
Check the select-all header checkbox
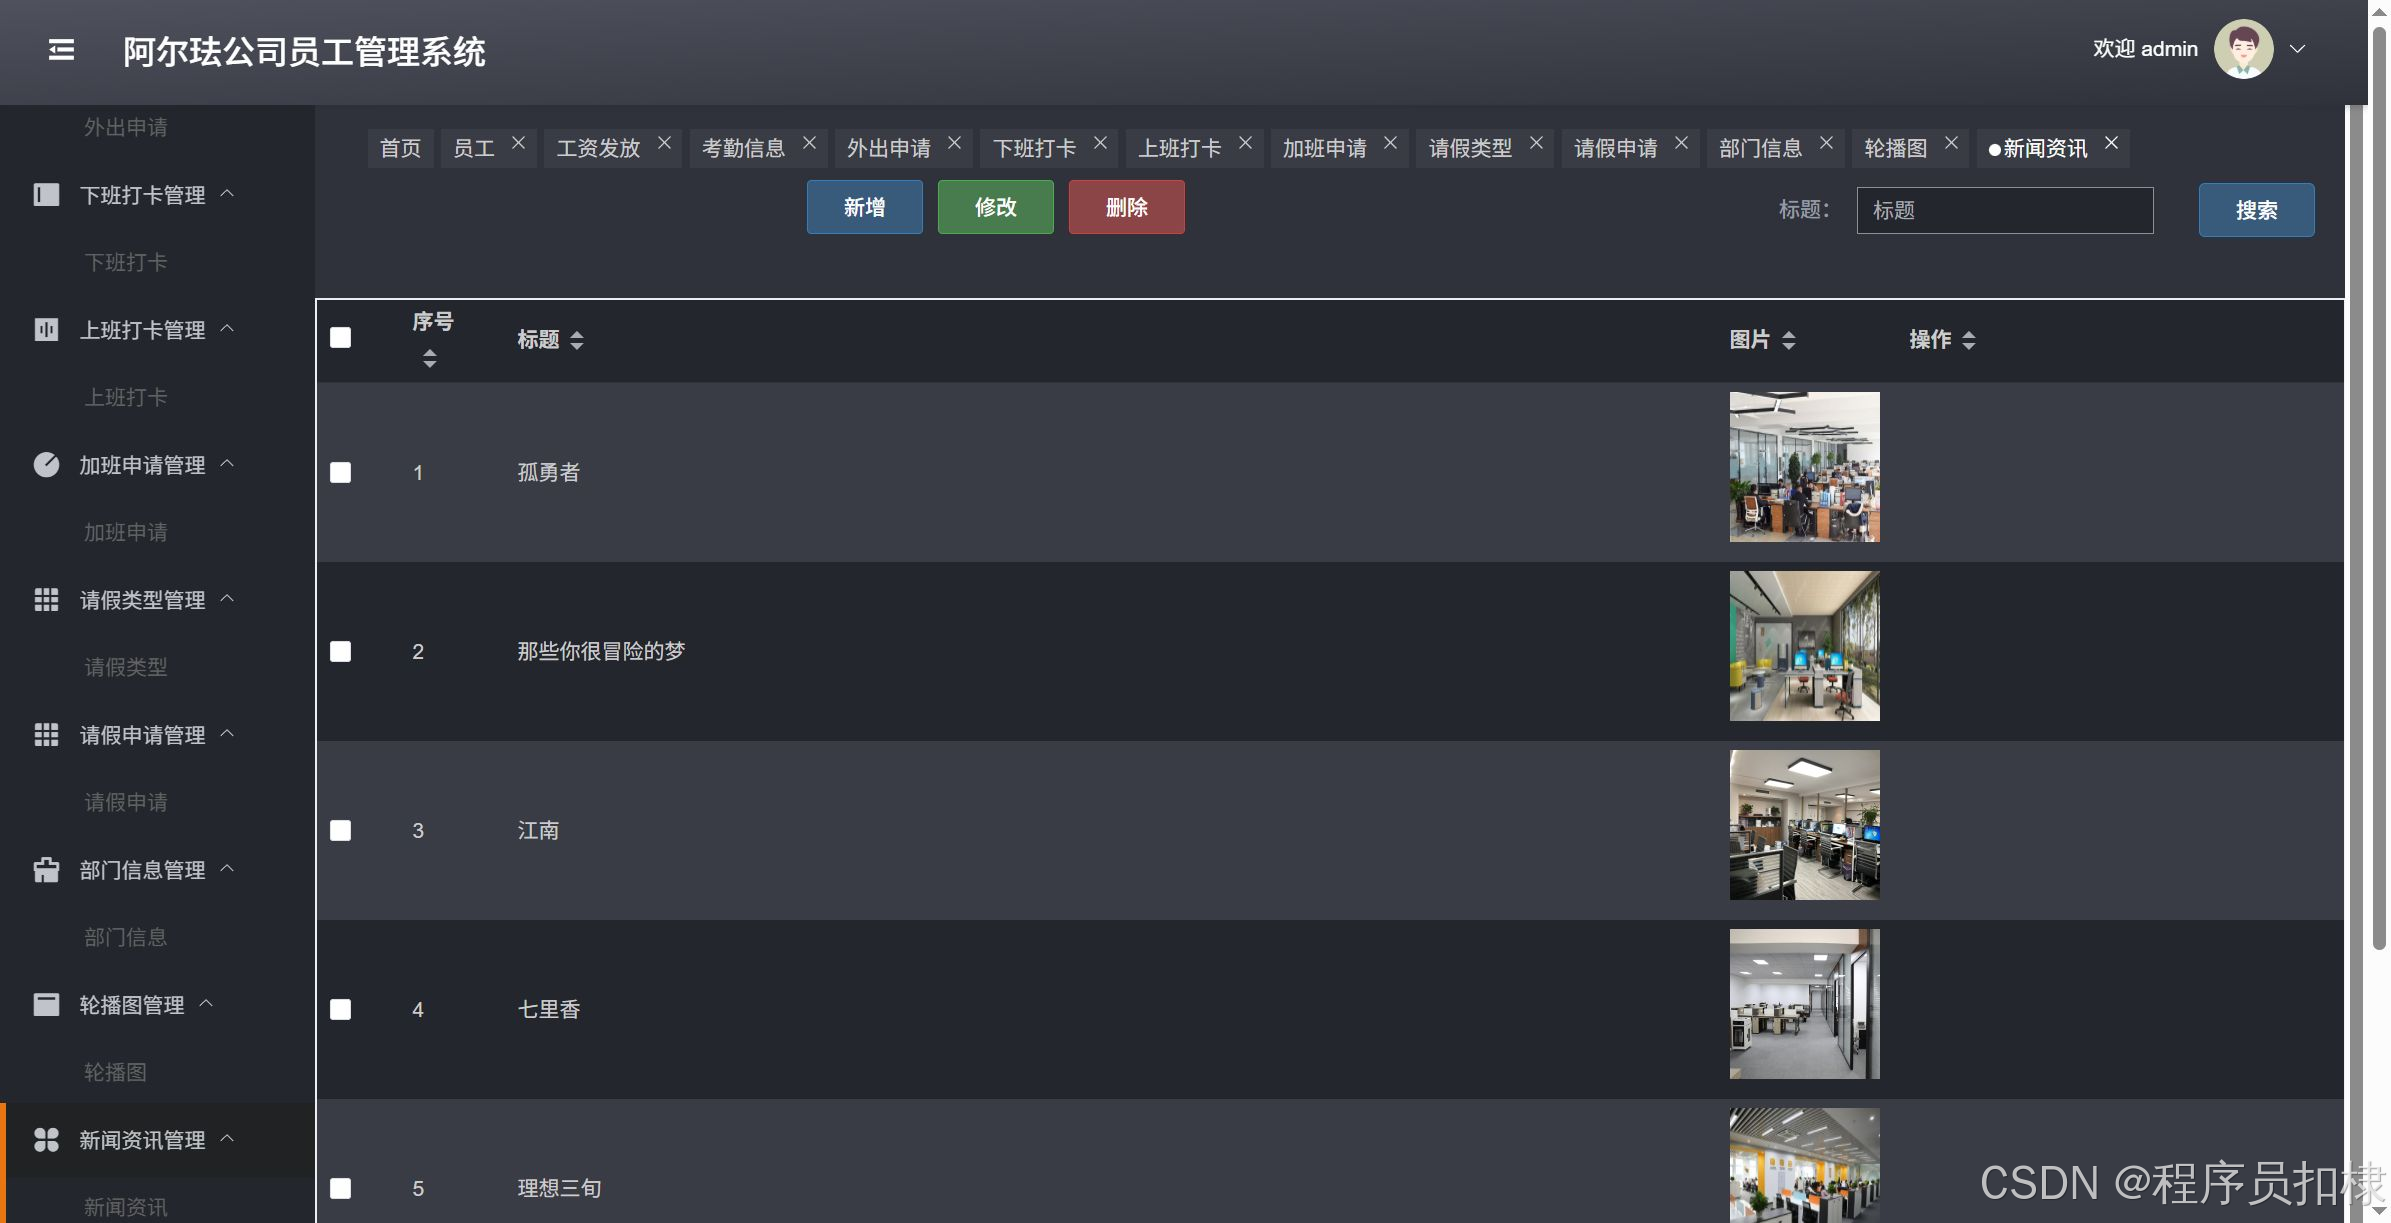(341, 338)
